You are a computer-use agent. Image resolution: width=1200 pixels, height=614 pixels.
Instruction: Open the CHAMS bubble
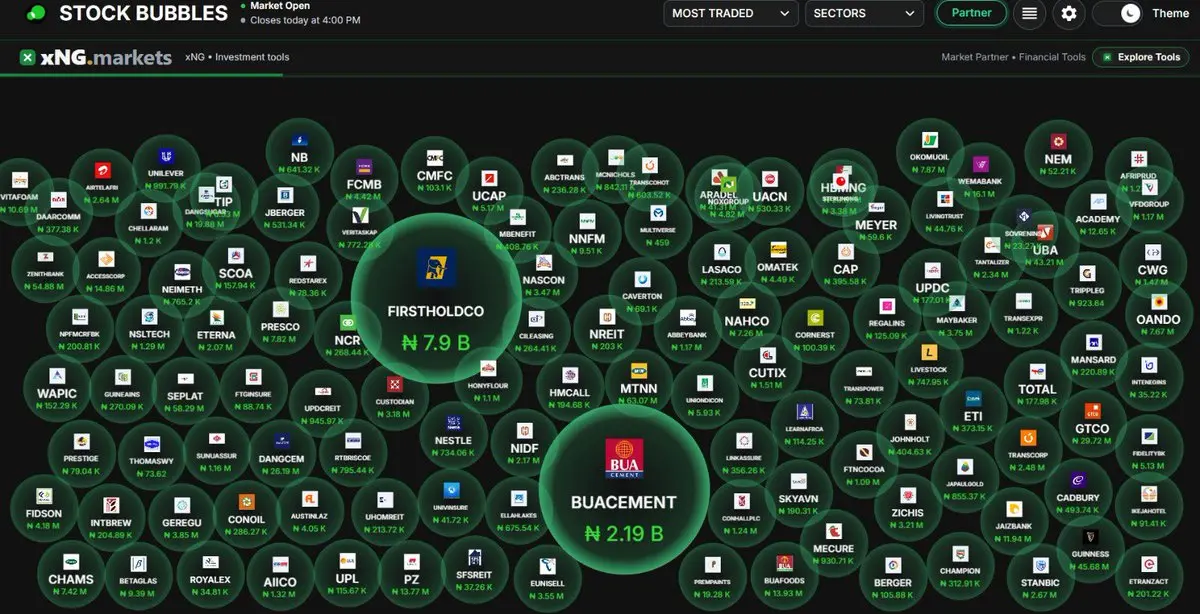click(71, 573)
